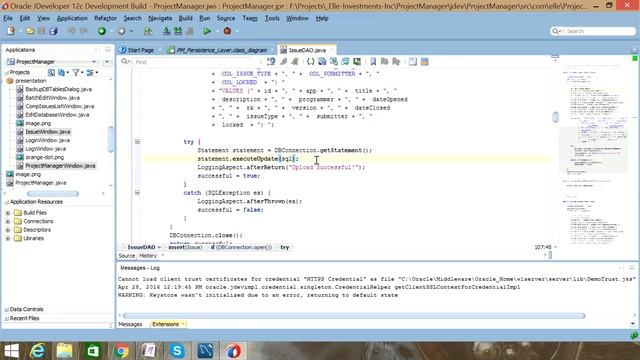The image size is (640, 360).
Task: Expand the Connections folder
Action: pos(8,221)
